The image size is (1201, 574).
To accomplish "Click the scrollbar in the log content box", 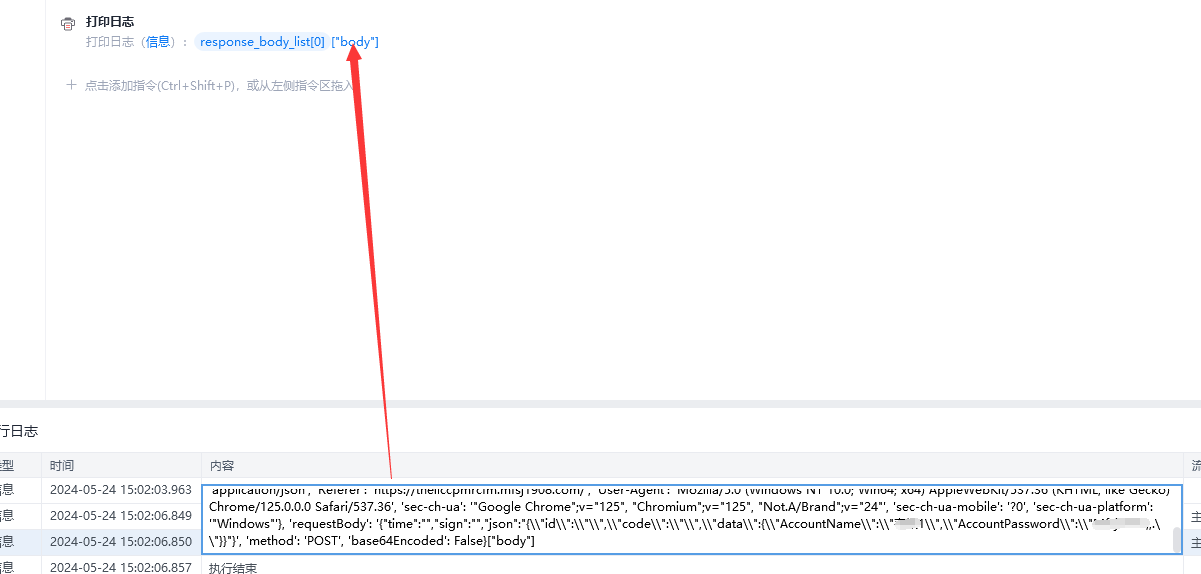I will coord(1177,540).
